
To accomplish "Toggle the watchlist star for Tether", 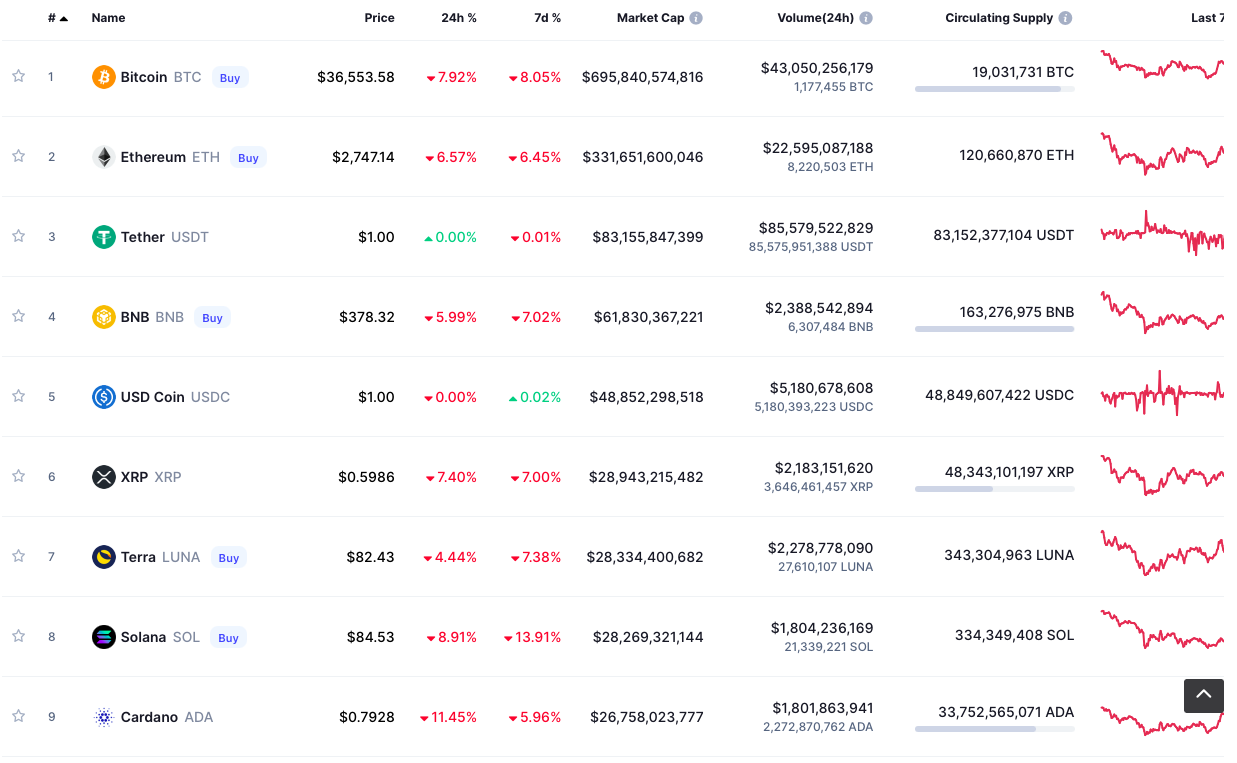I will tap(18, 236).
